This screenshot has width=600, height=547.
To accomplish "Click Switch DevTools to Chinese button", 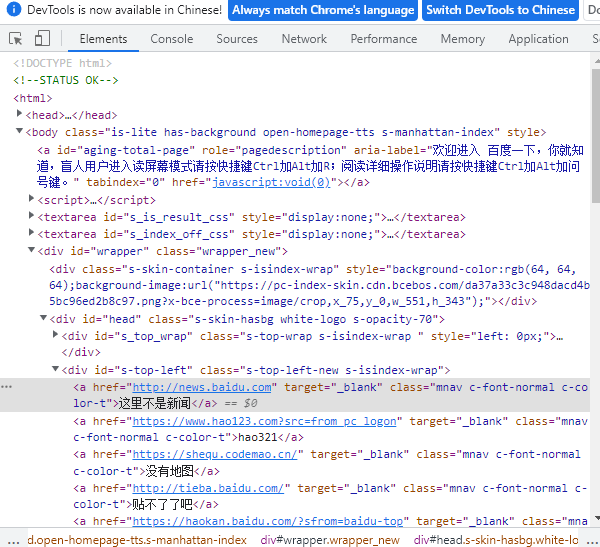I will coord(501,10).
